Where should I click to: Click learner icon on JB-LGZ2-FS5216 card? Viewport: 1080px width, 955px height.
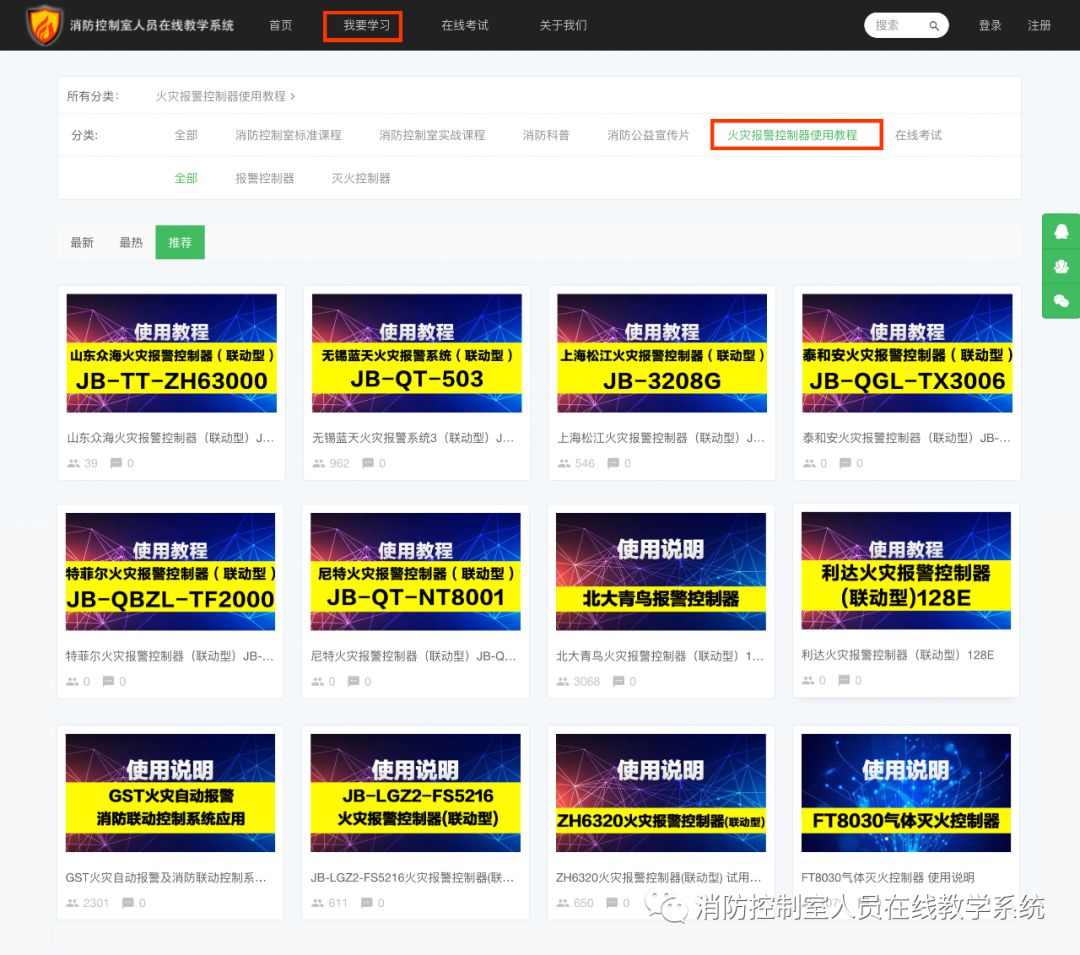click(318, 903)
